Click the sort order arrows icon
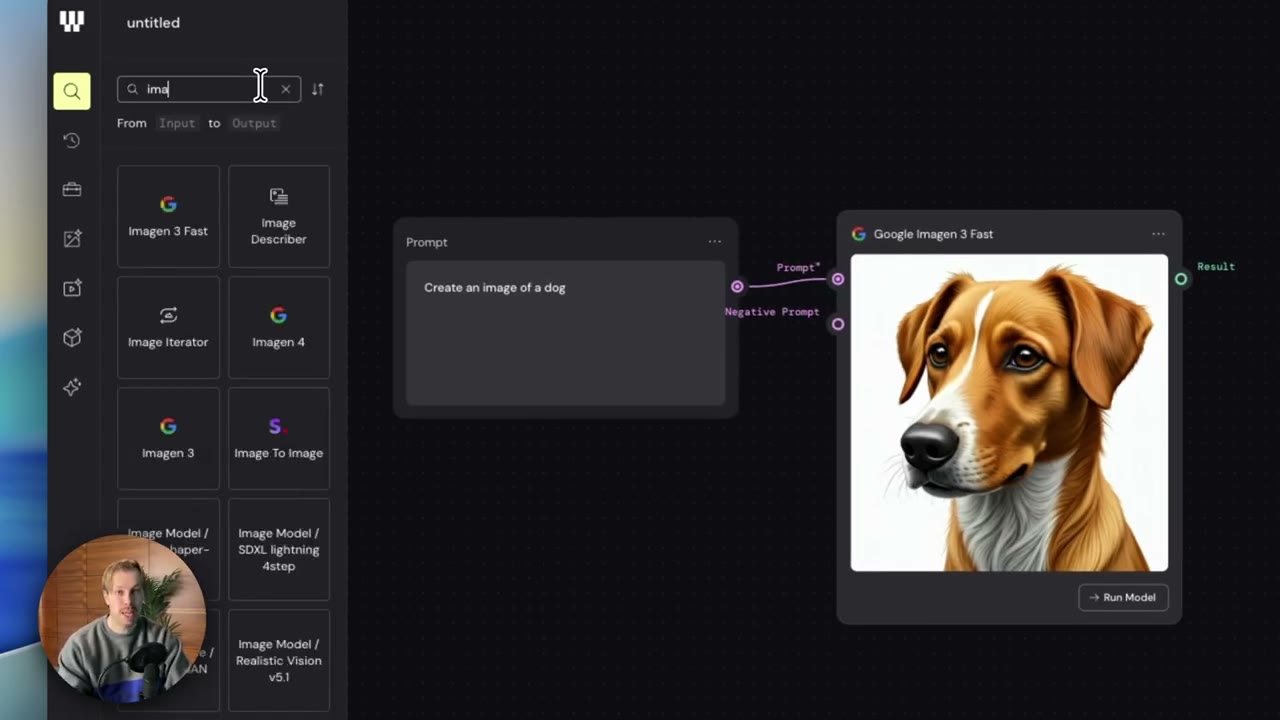The height and width of the screenshot is (720, 1280). click(317, 89)
